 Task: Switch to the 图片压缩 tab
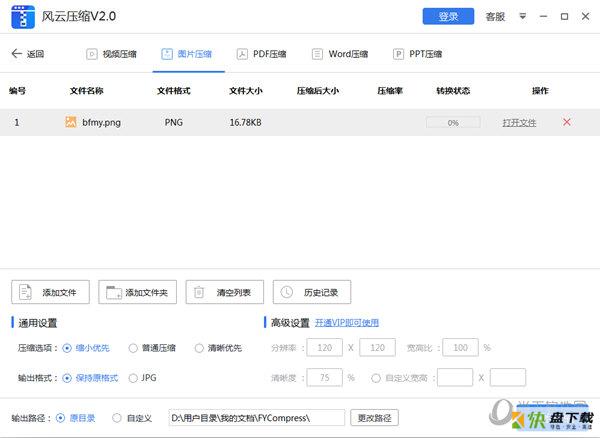pyautogui.click(x=187, y=54)
